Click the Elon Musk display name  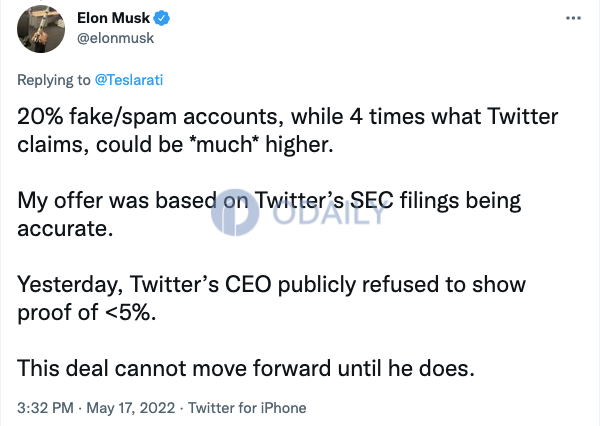pos(113,18)
